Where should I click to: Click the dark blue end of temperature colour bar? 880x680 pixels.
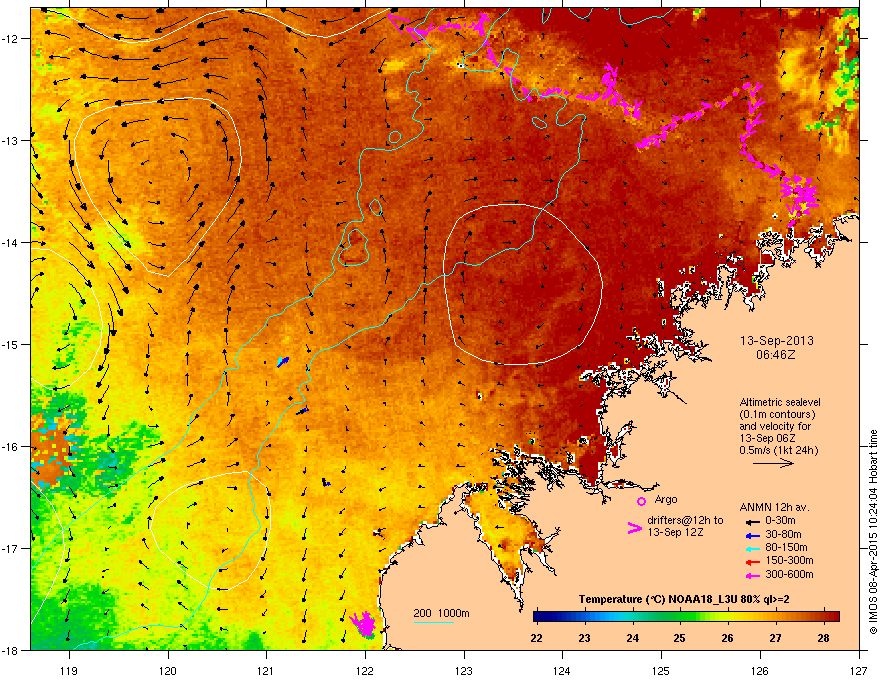coord(539,617)
